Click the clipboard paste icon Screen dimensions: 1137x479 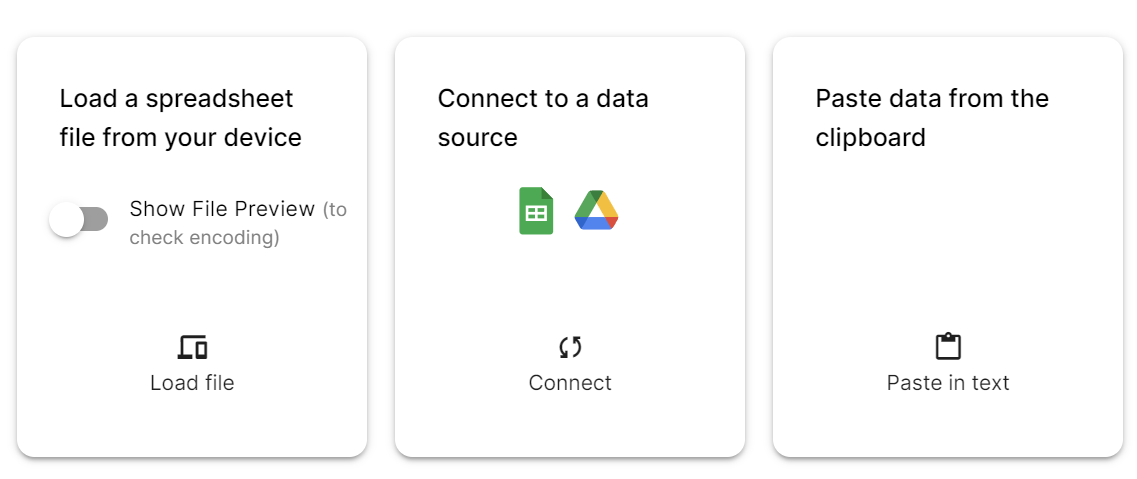[x=948, y=347]
